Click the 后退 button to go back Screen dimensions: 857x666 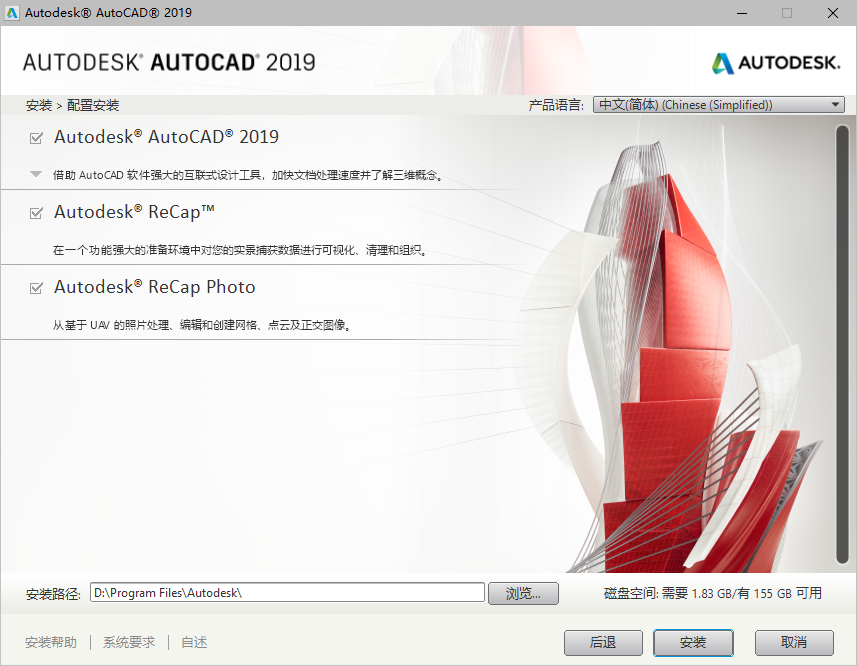coord(603,643)
